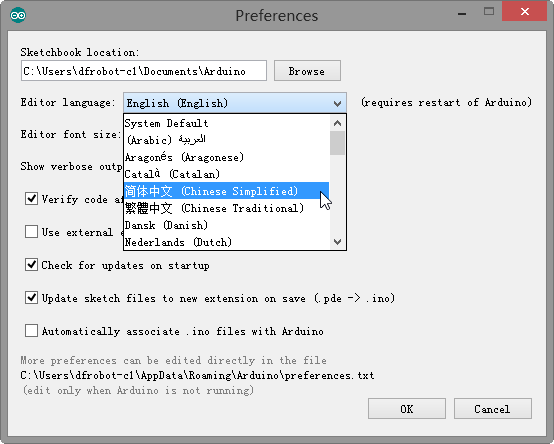Click the Cancel button

pos(493,409)
